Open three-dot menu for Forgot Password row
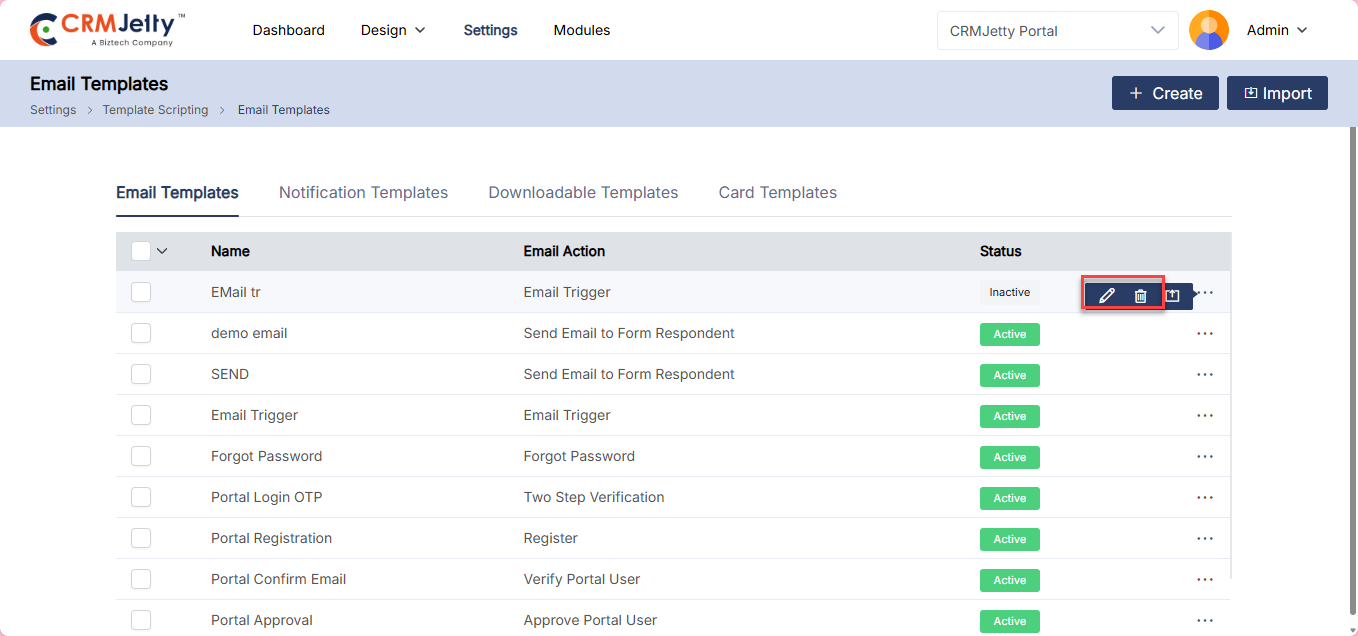This screenshot has width=1358, height=636. click(1204, 457)
